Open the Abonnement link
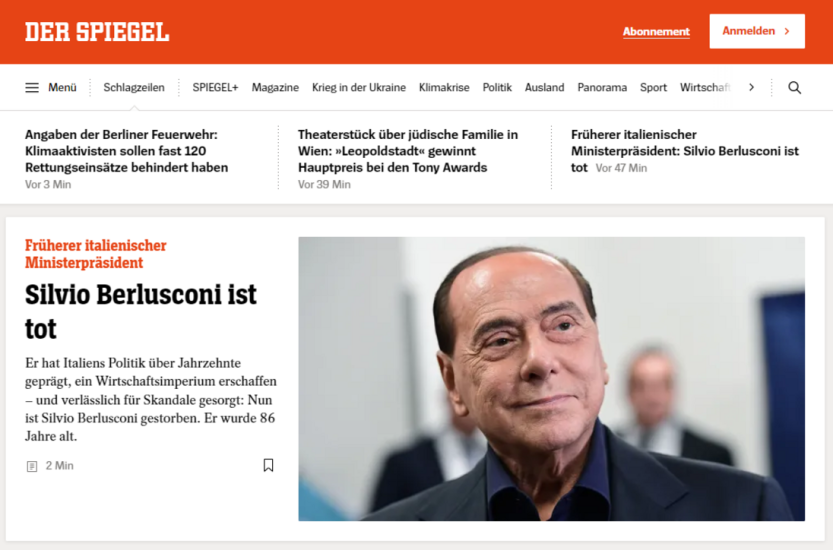 coord(656,32)
